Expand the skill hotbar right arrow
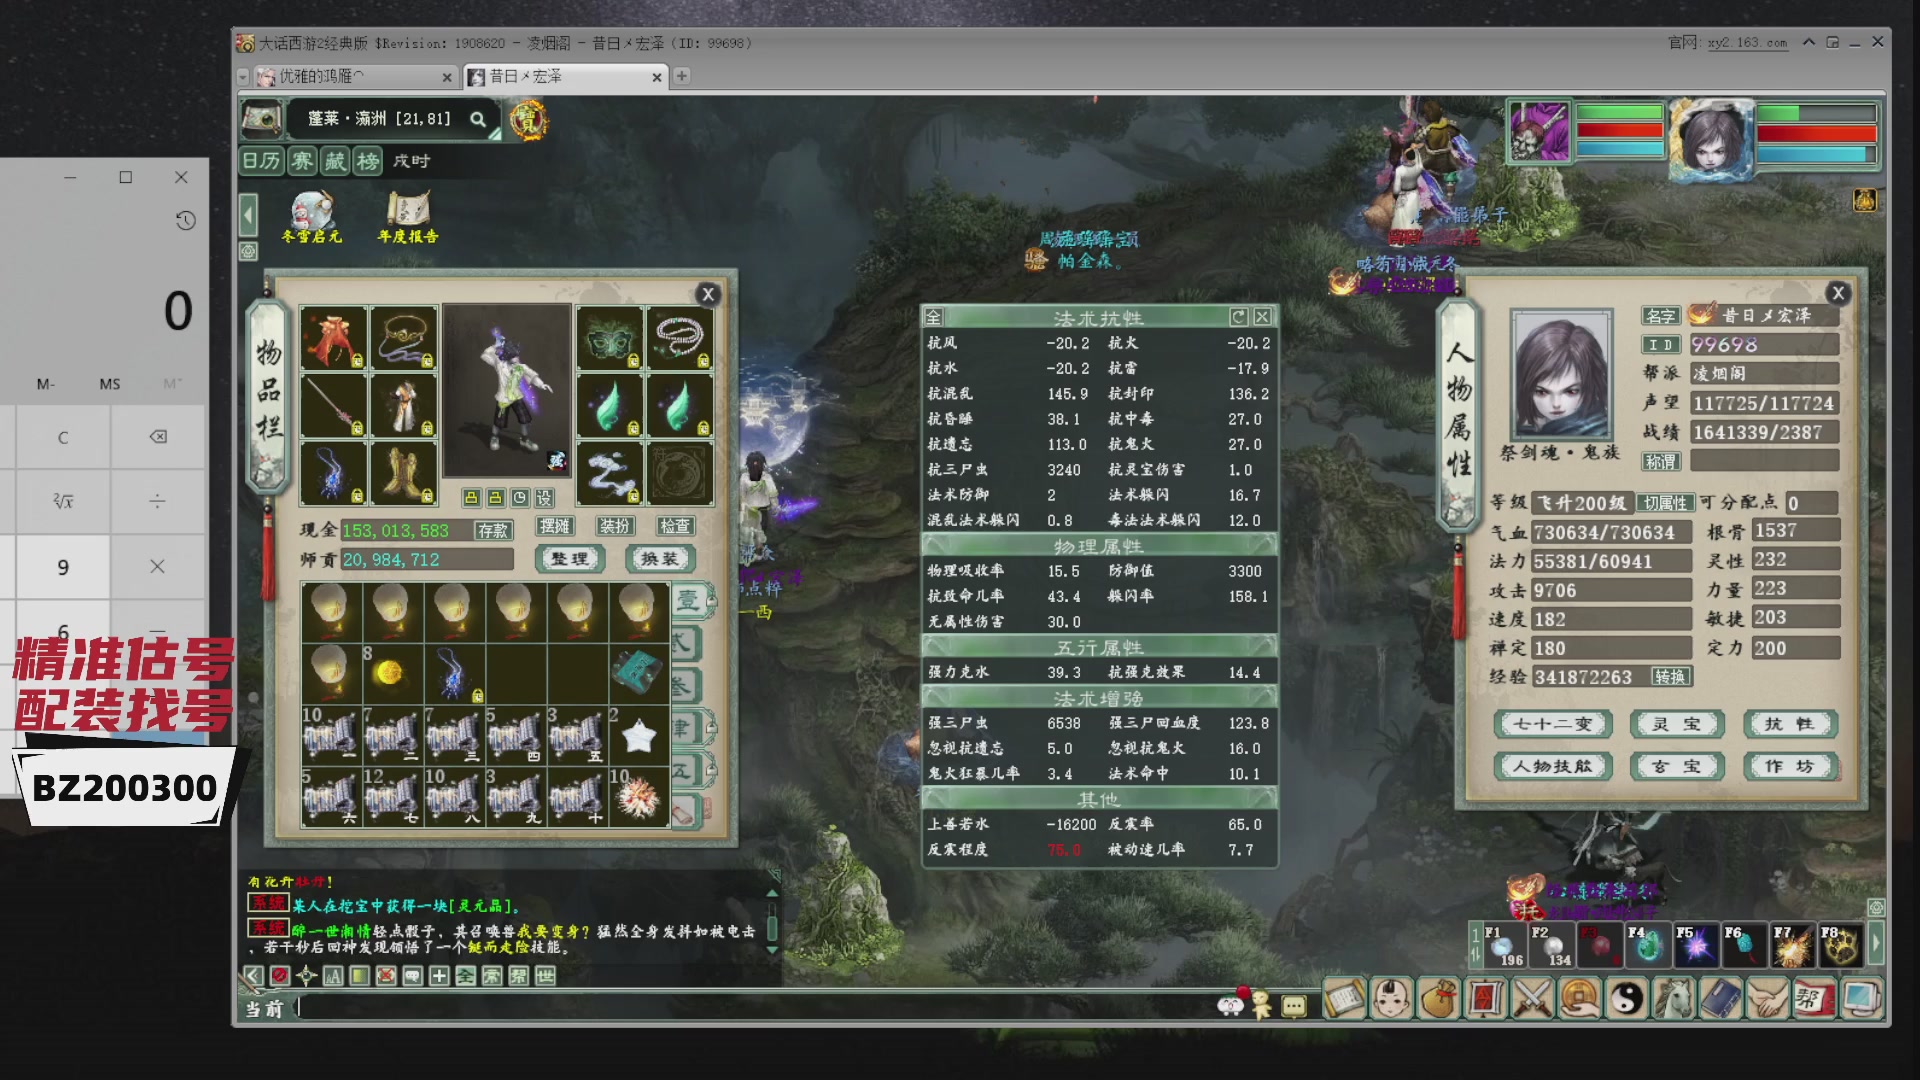1920x1080 pixels. click(1876, 944)
